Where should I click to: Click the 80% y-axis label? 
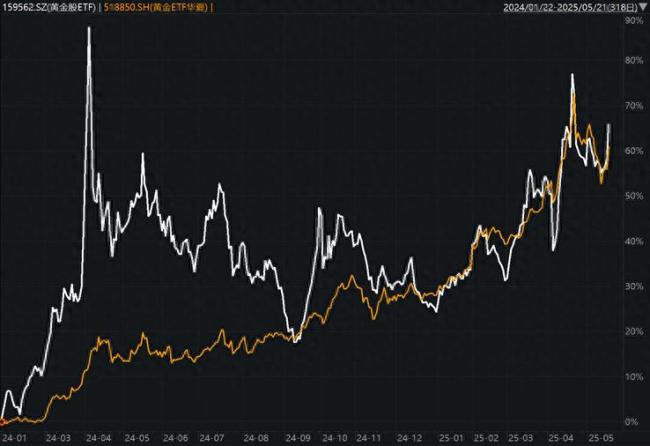(634, 61)
